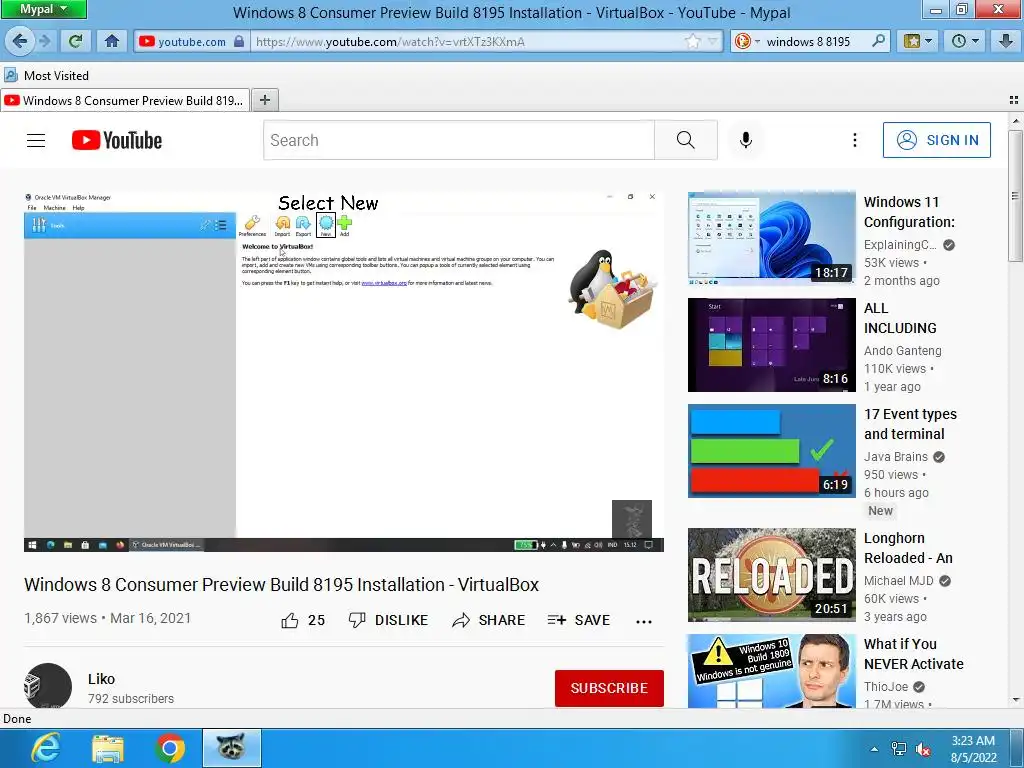The width and height of the screenshot is (1024, 768).
Task: Go to the YouTube home logo
Action: (x=117, y=140)
